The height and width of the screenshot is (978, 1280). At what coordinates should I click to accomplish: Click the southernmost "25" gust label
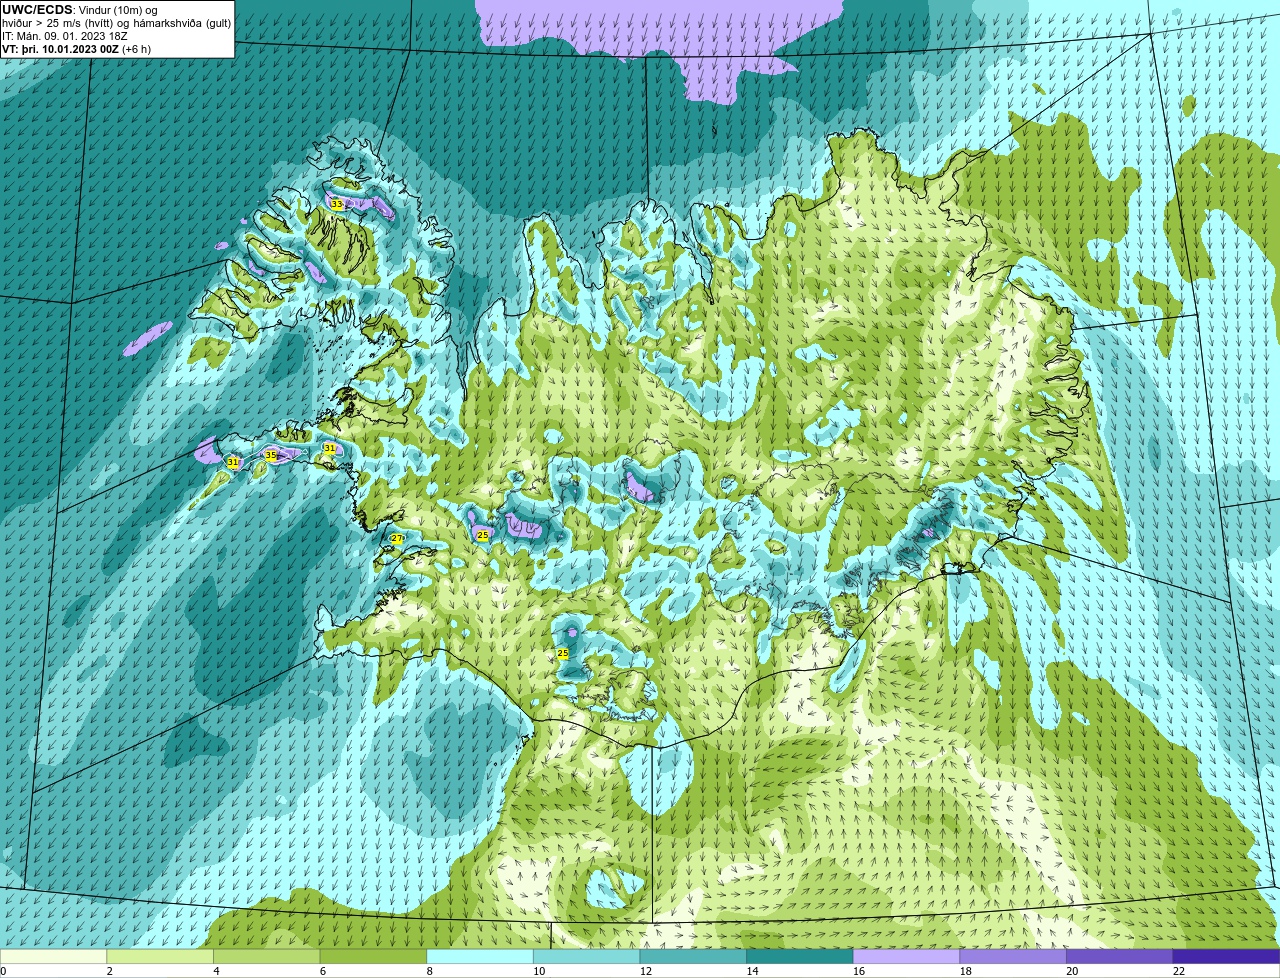click(562, 653)
